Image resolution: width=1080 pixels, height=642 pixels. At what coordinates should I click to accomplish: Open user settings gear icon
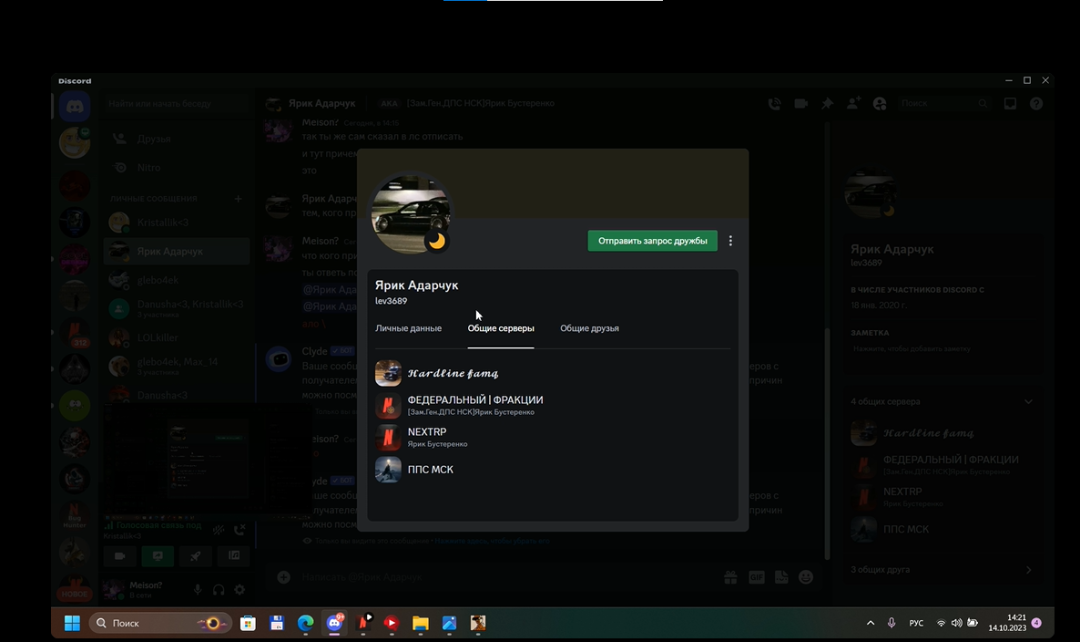pos(240,590)
